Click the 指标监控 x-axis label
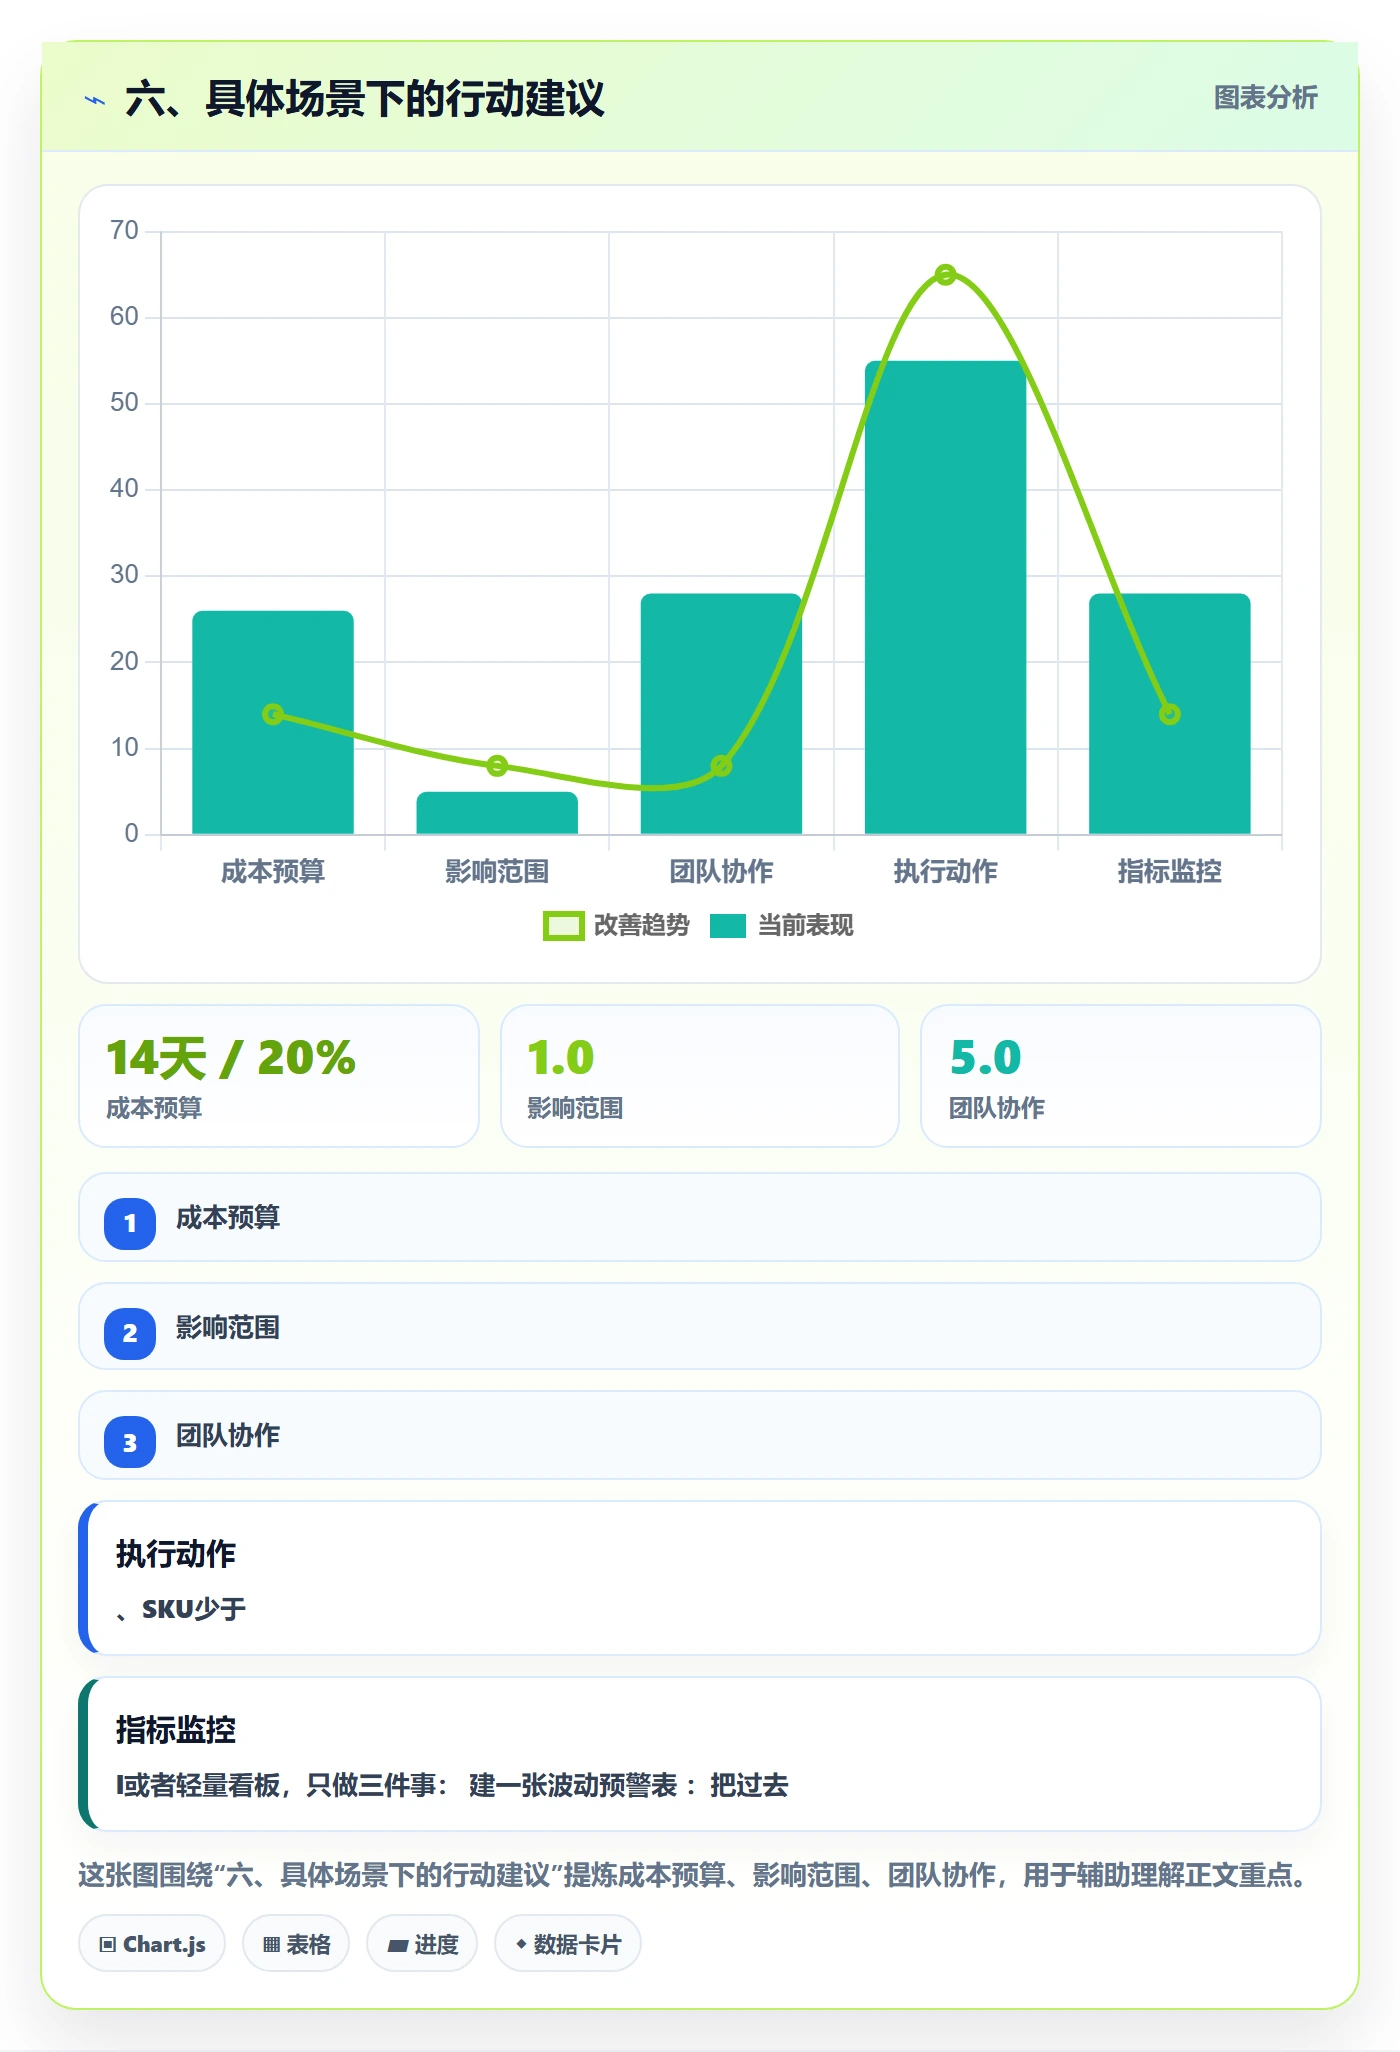1400x2052 pixels. (1169, 871)
